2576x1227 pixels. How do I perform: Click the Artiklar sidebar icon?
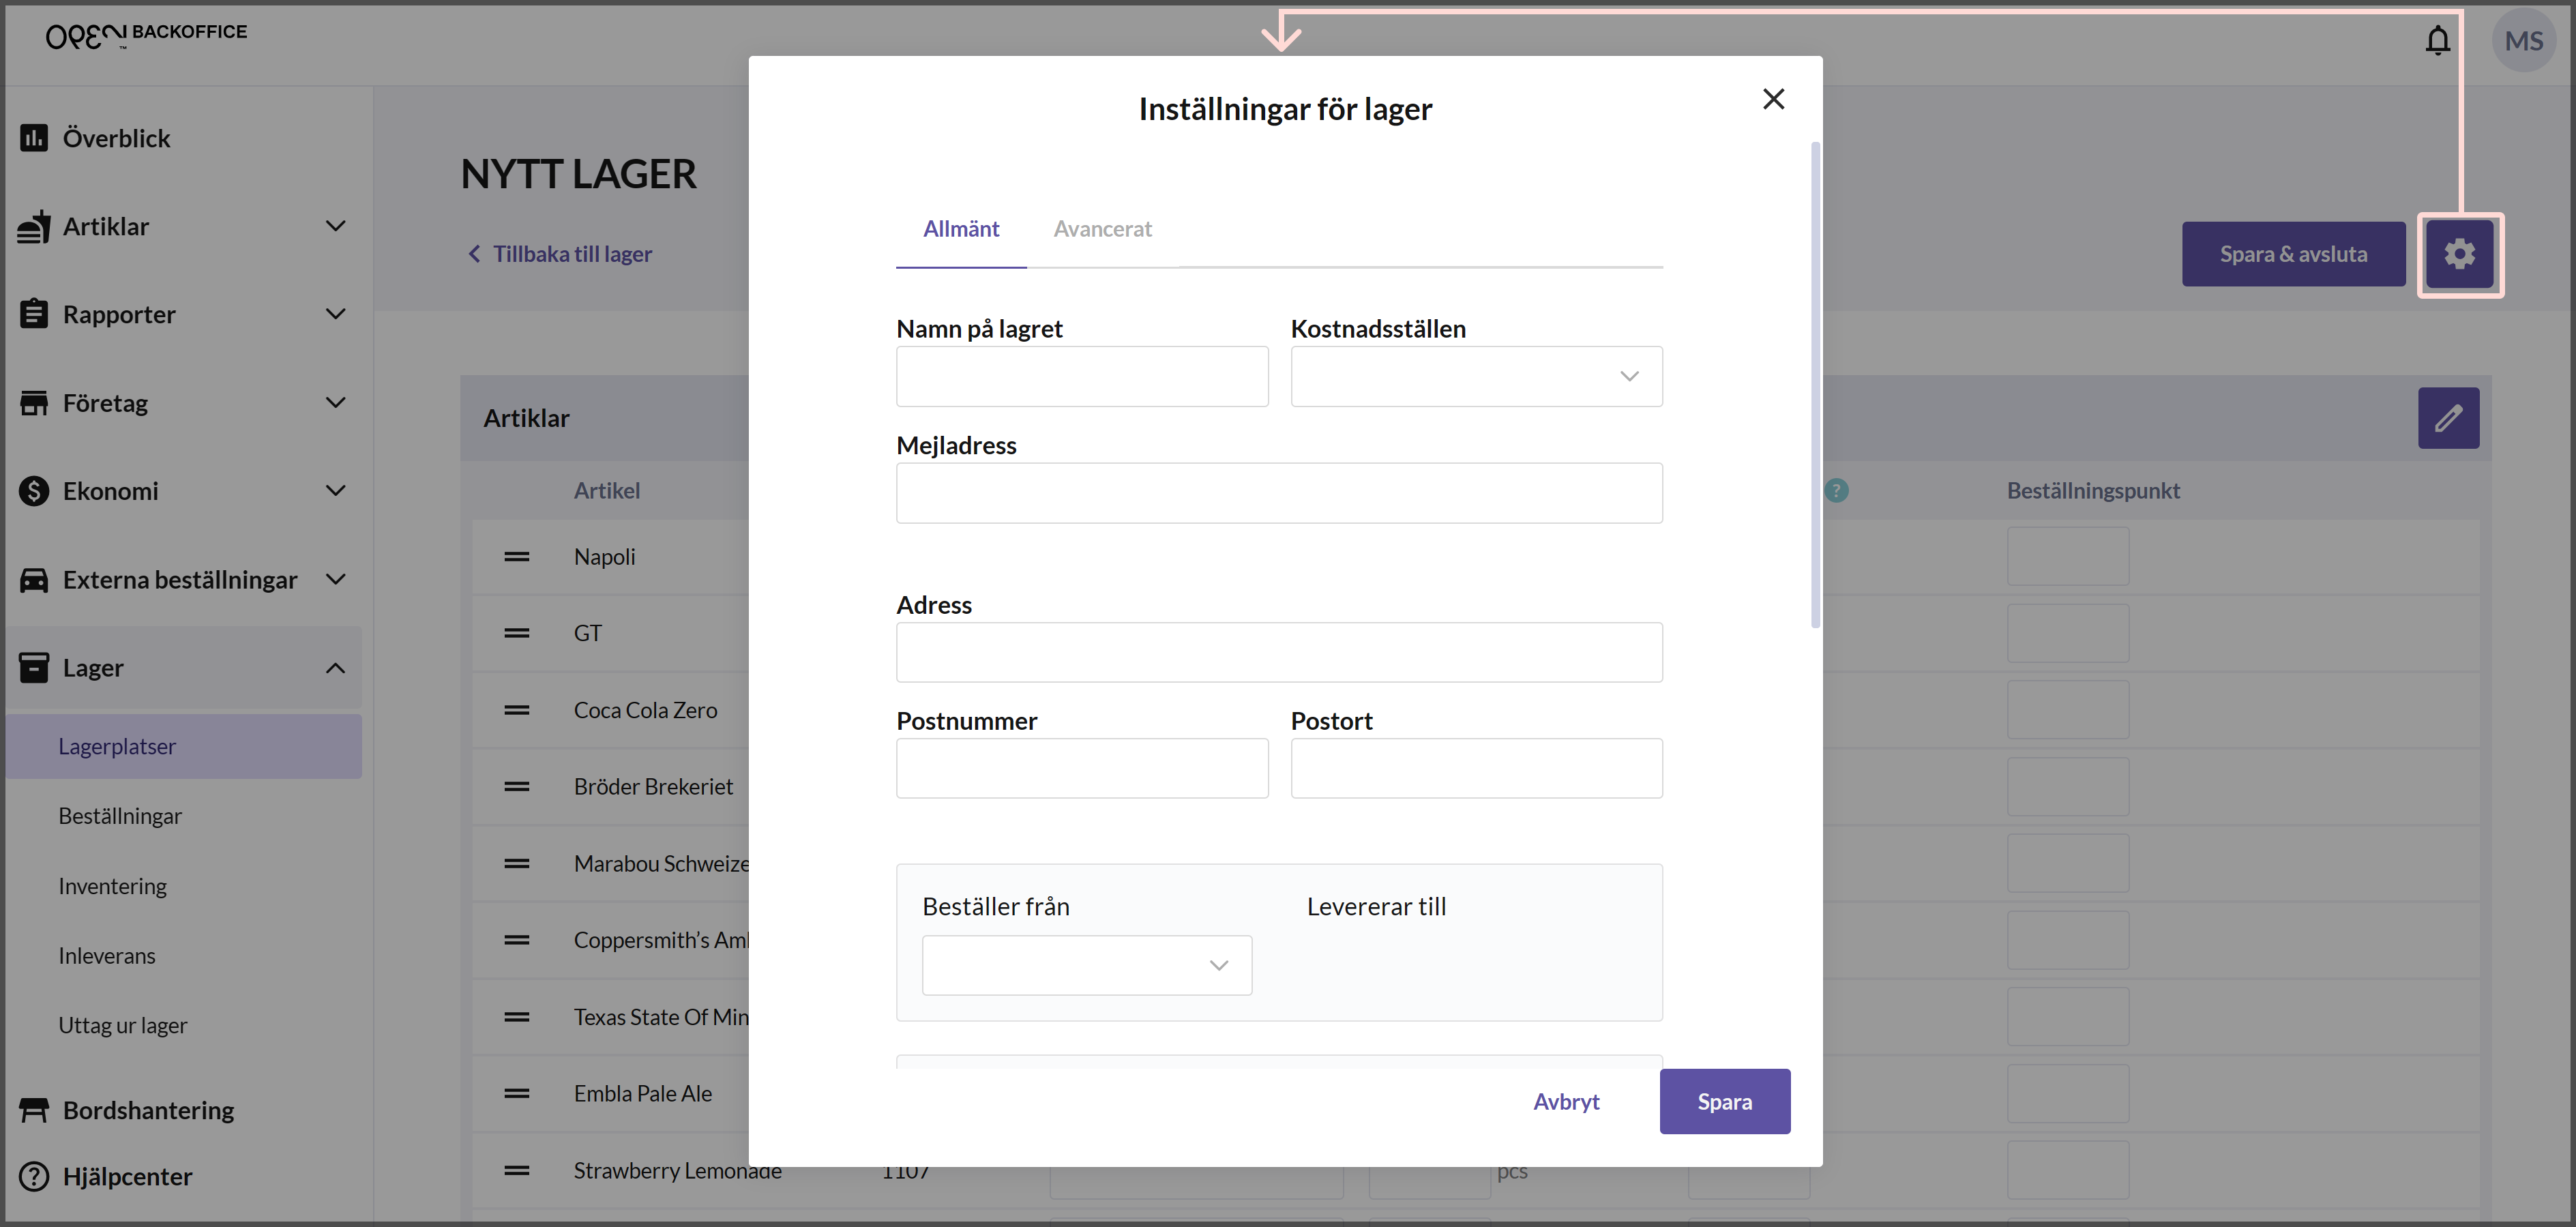pos(34,226)
